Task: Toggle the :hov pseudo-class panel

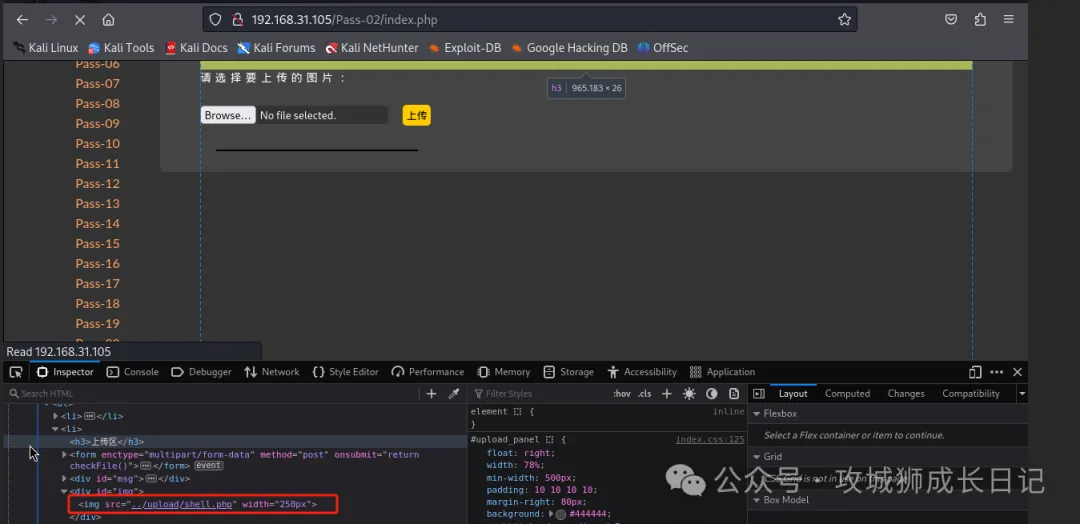Action: [x=622, y=394]
